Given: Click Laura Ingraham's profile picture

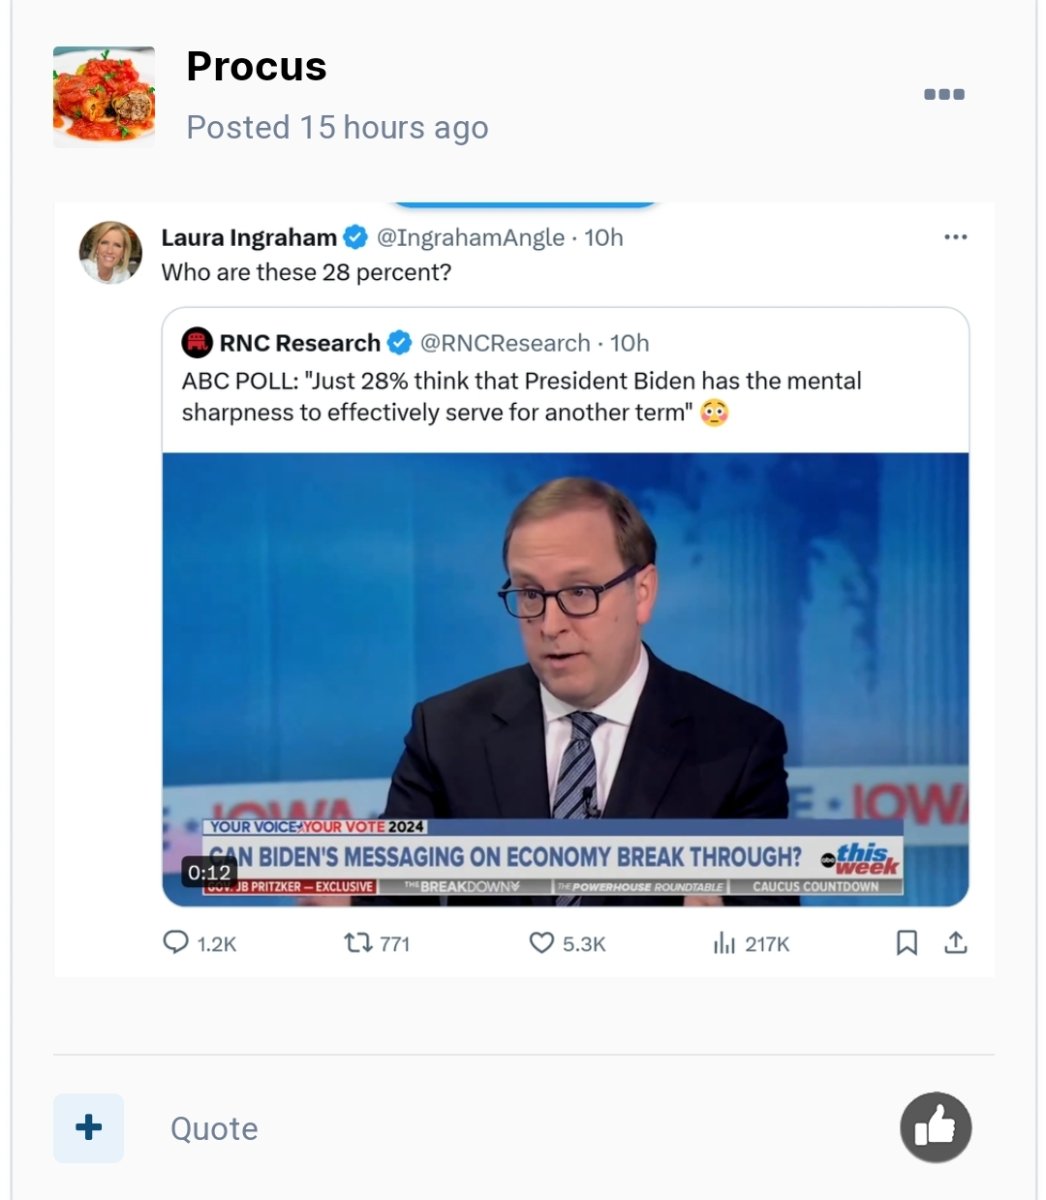Looking at the screenshot, I should coord(110,252).
